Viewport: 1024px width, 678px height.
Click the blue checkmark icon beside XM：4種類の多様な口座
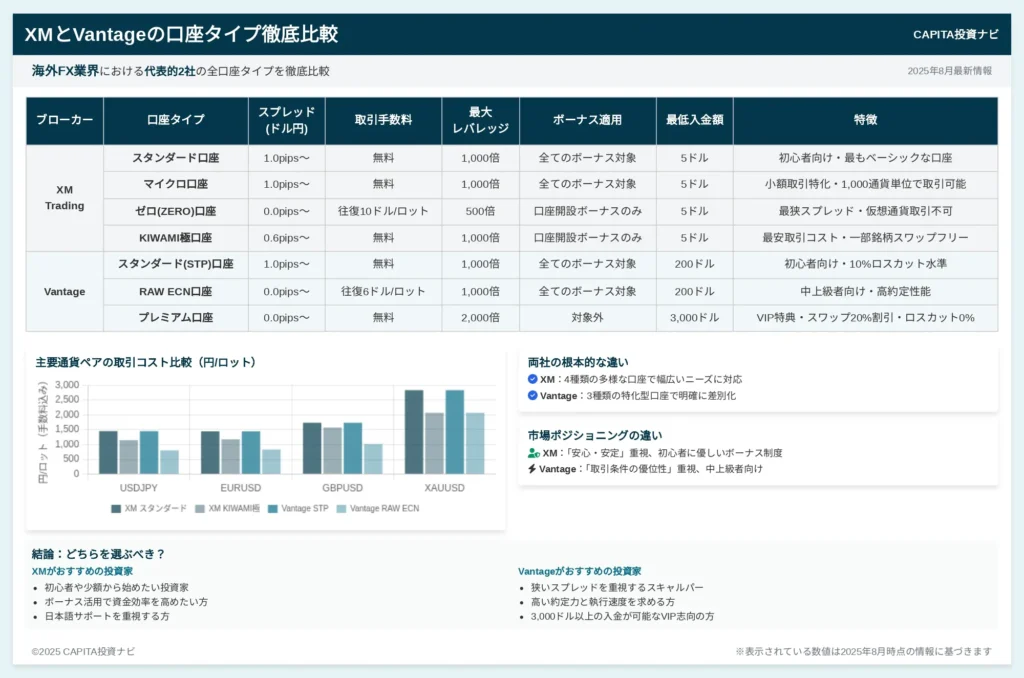(532, 379)
